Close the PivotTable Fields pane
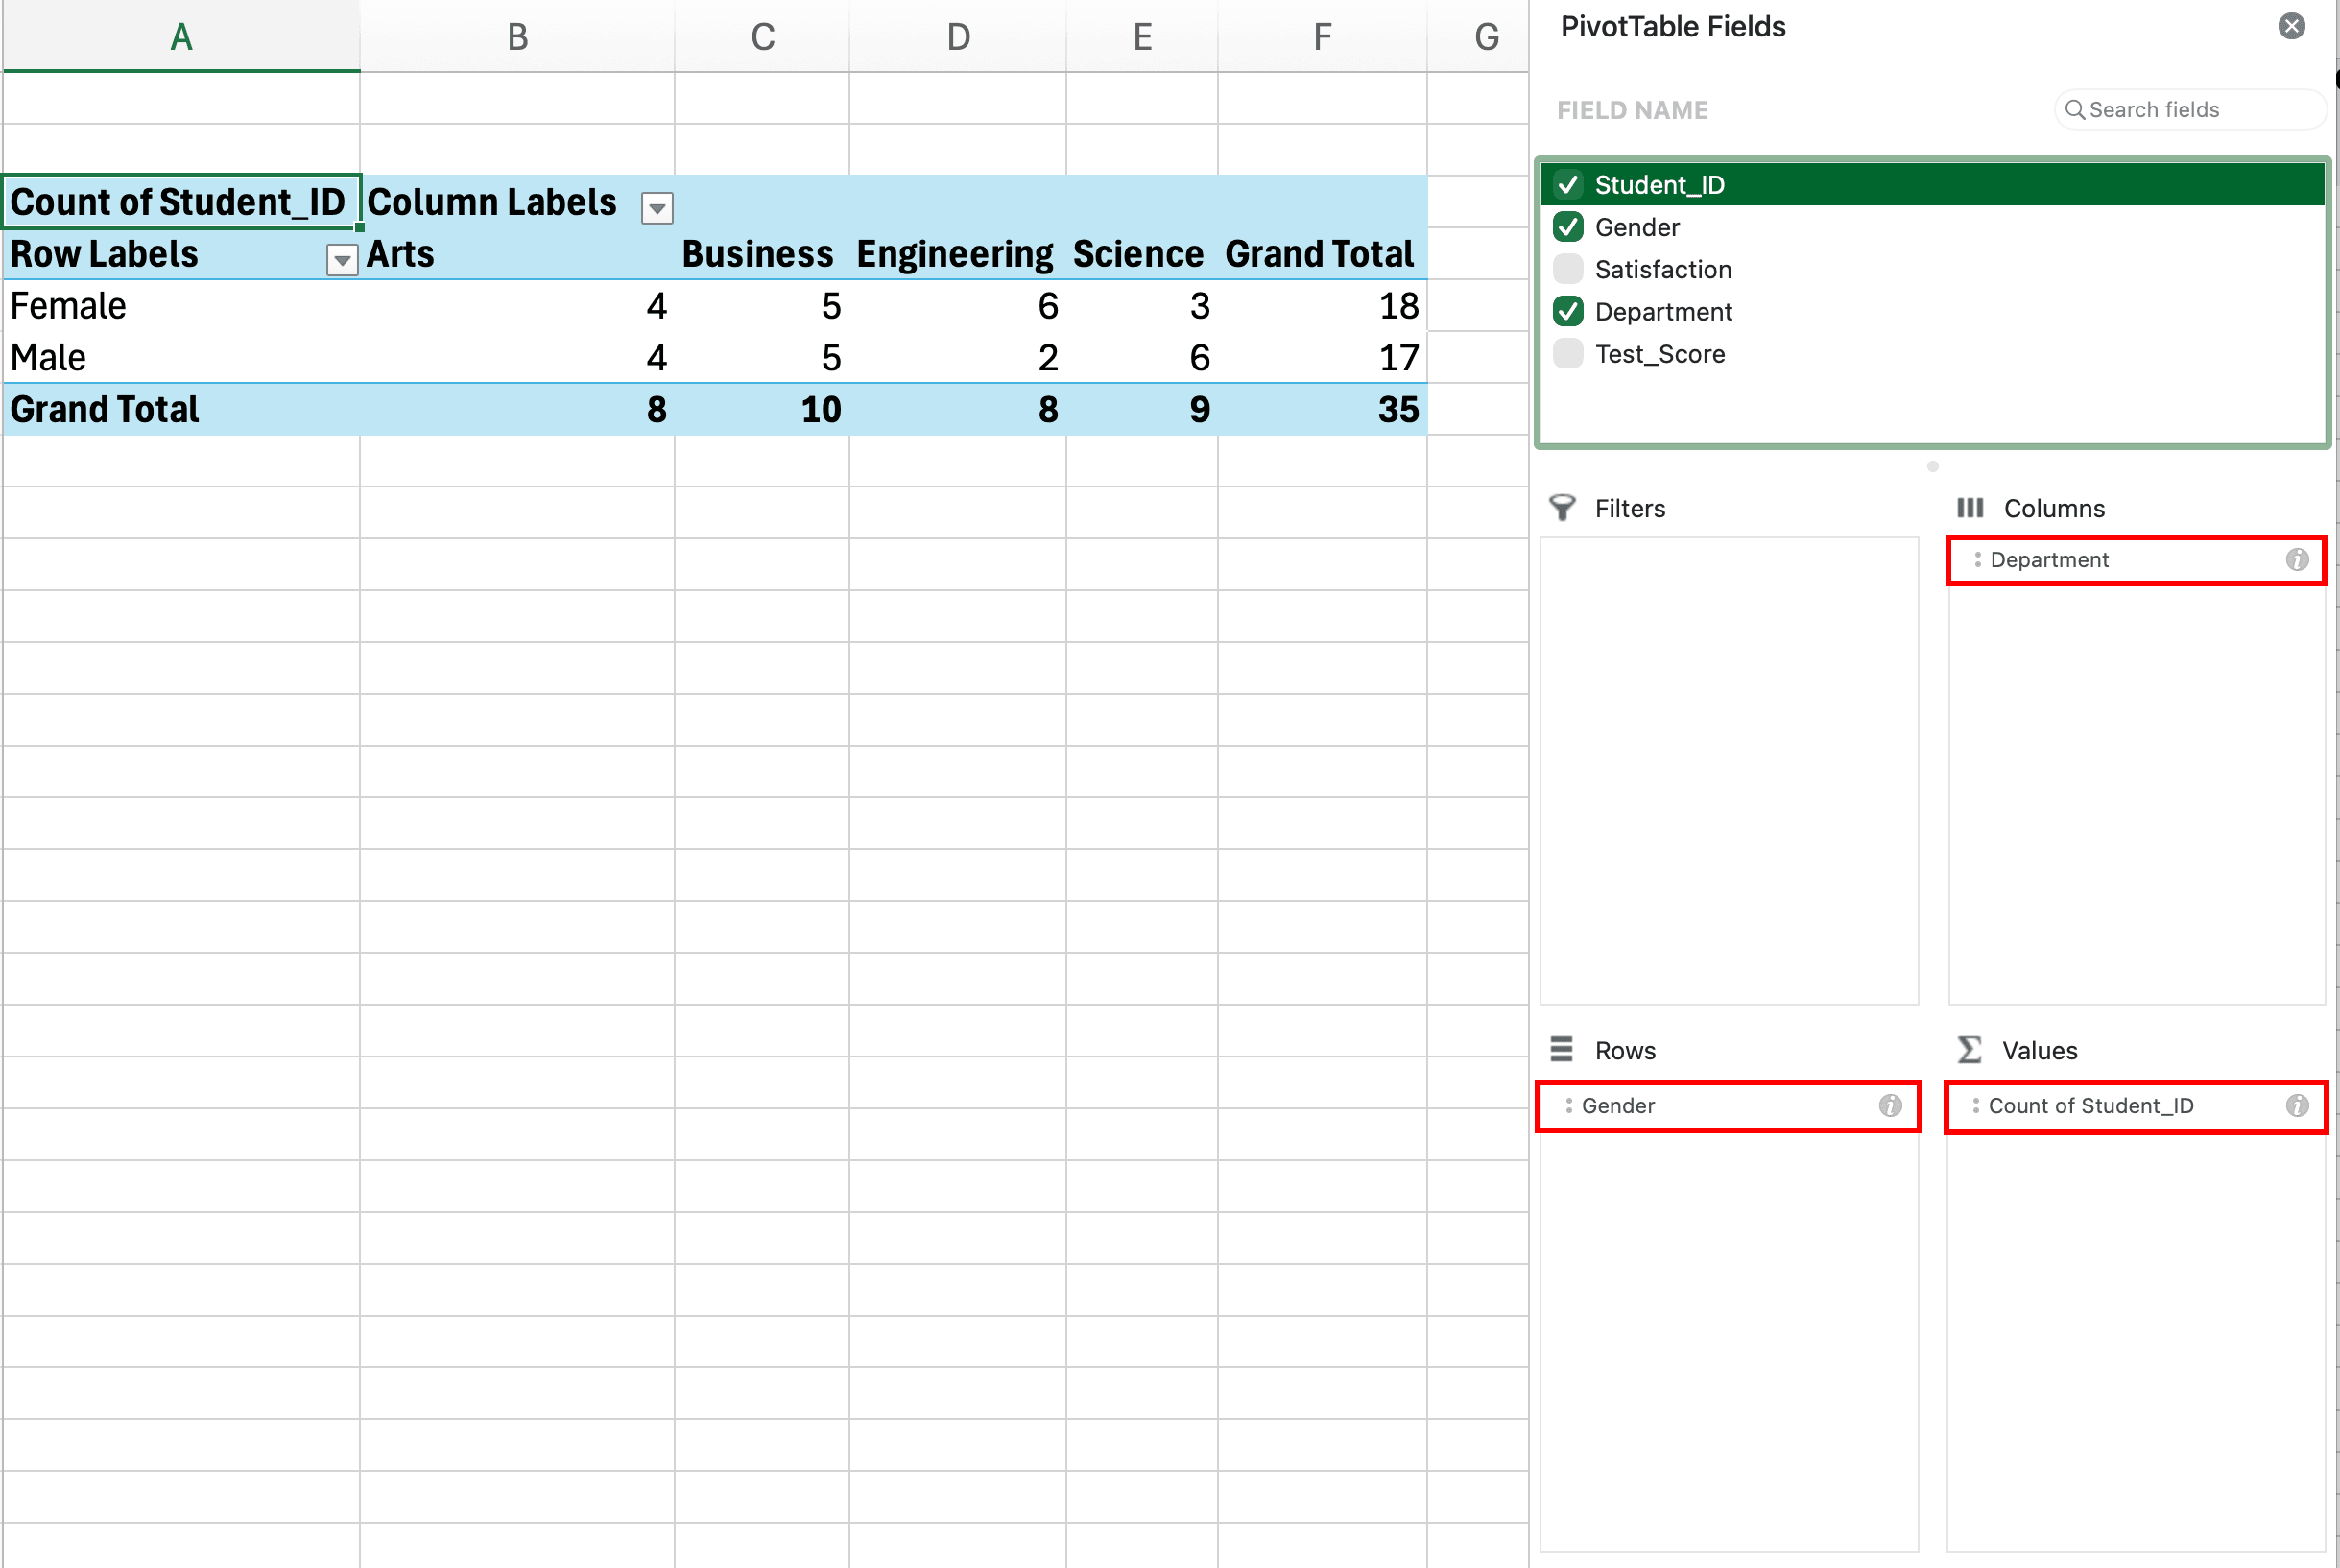2340x1568 pixels. 2291,26
